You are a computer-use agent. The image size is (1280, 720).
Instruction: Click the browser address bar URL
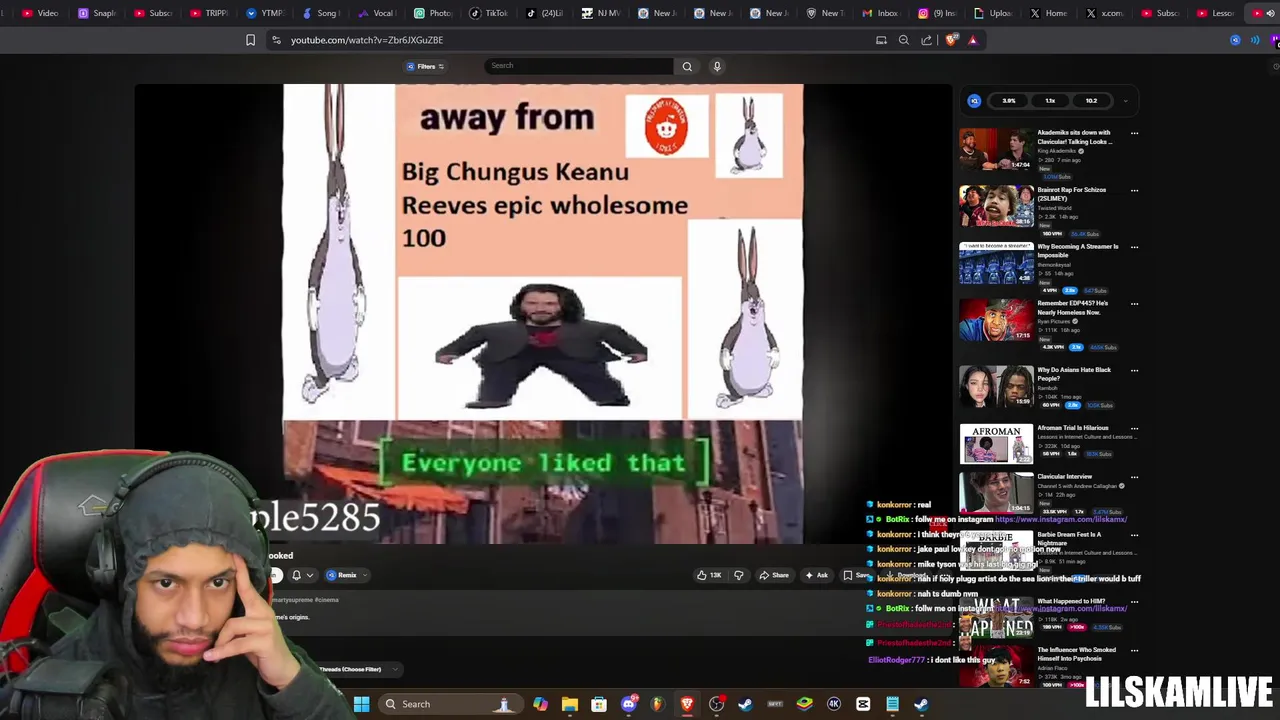(367, 40)
